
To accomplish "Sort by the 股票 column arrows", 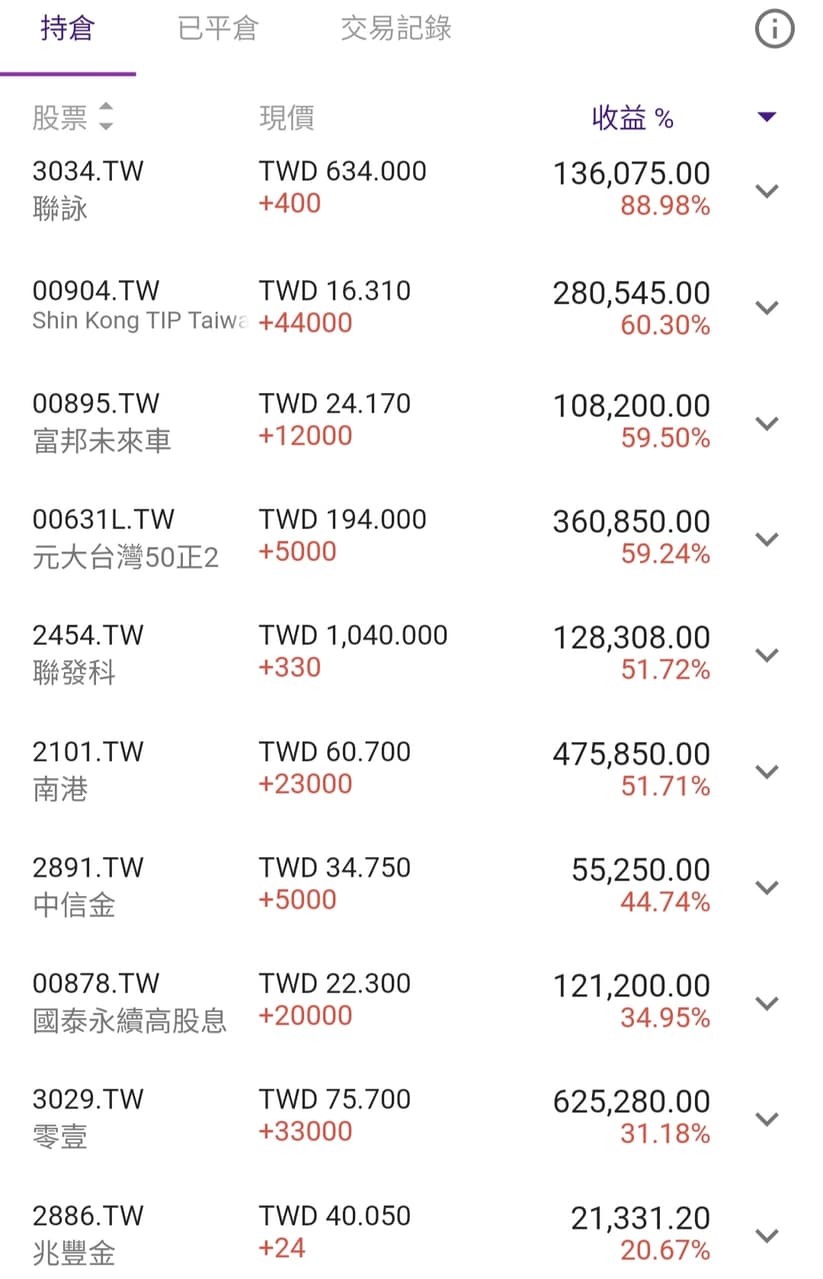I will [105, 117].
